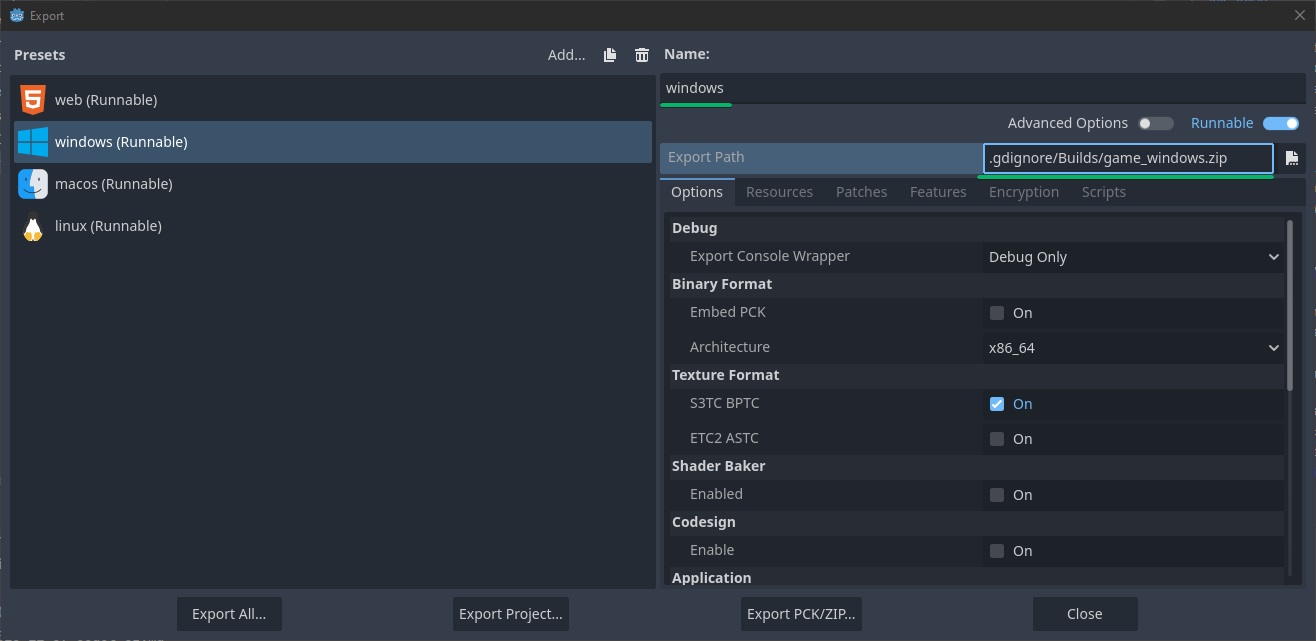1316x641 pixels.
Task: Click the delete preset trash icon
Action: click(x=642, y=55)
